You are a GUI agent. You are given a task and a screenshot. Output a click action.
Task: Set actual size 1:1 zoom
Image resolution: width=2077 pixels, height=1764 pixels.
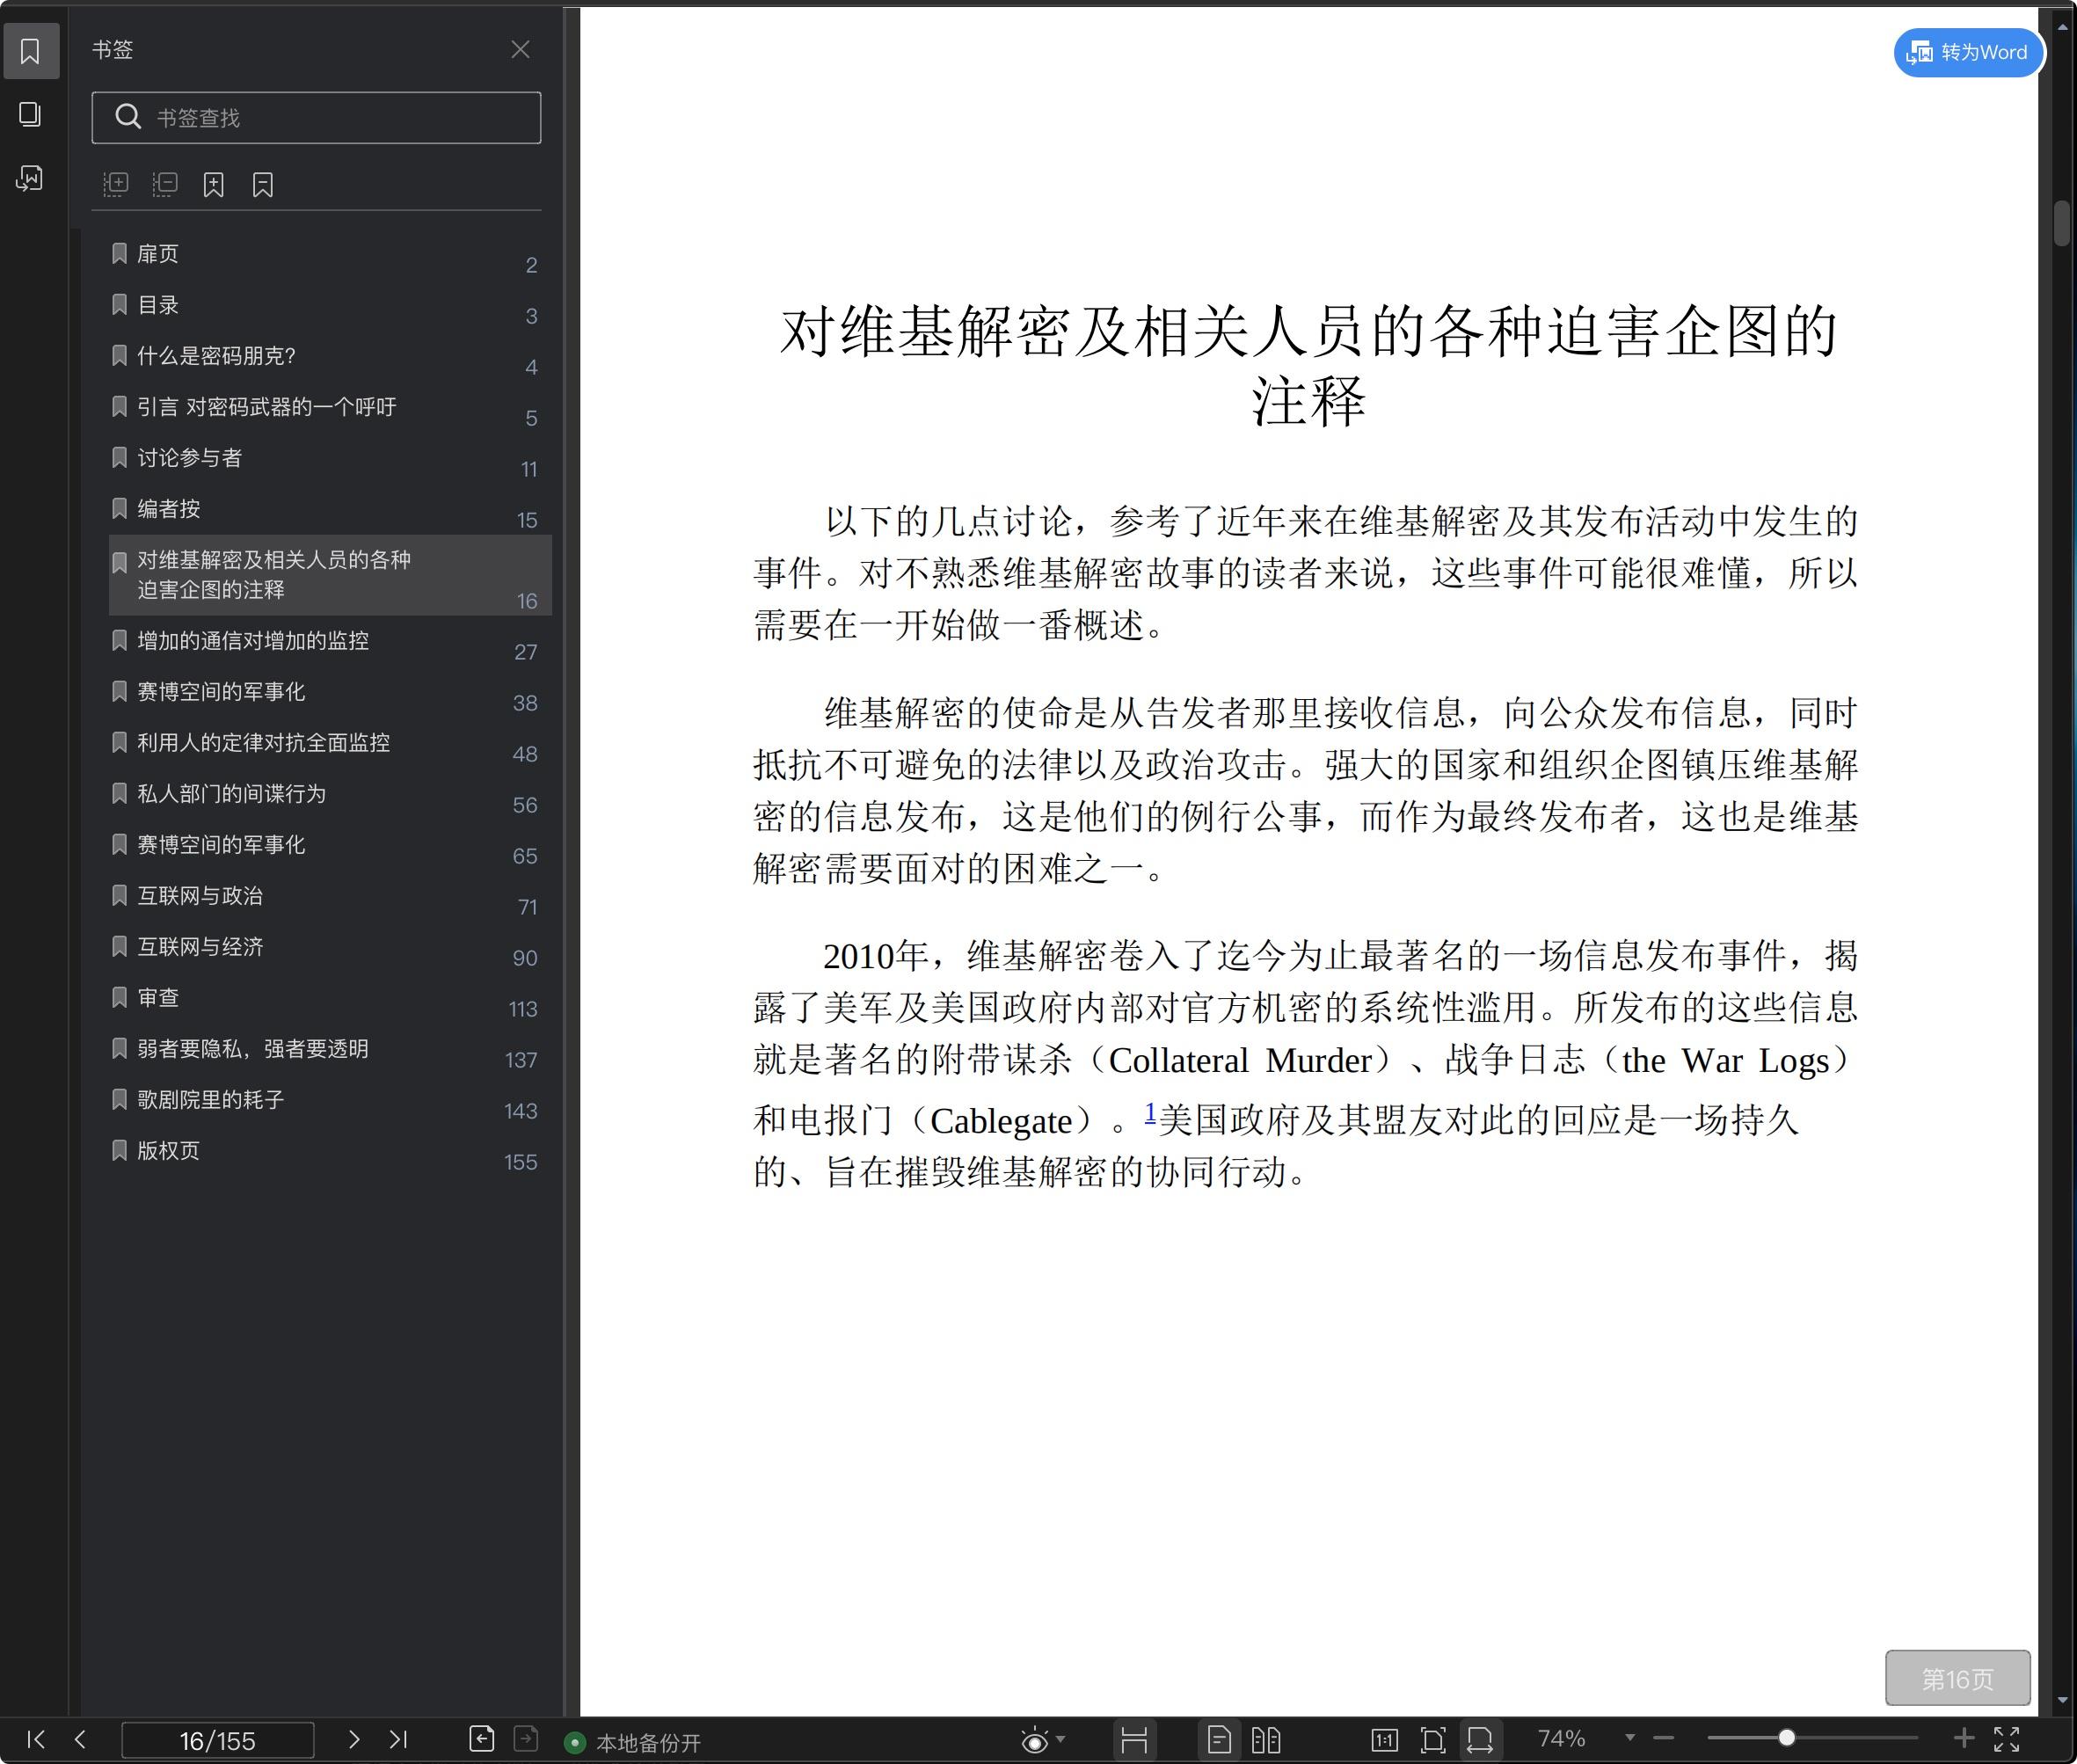click(1385, 1740)
